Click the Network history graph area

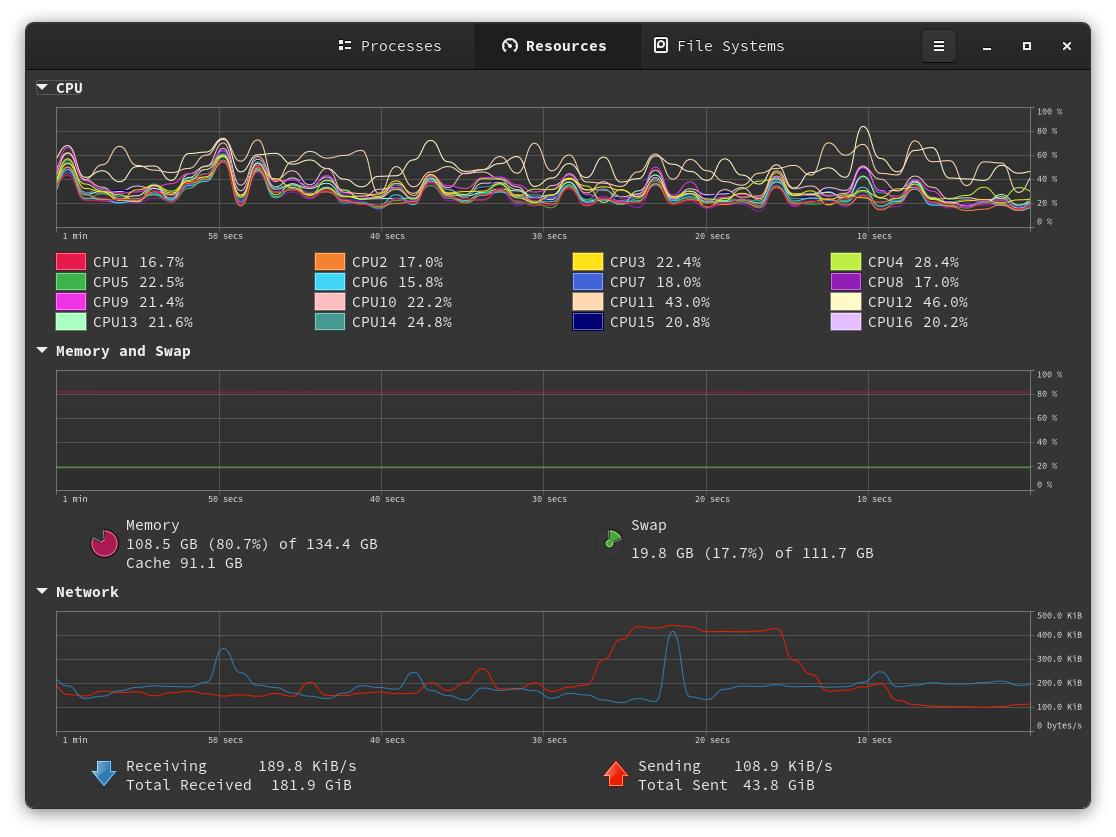click(x=543, y=672)
